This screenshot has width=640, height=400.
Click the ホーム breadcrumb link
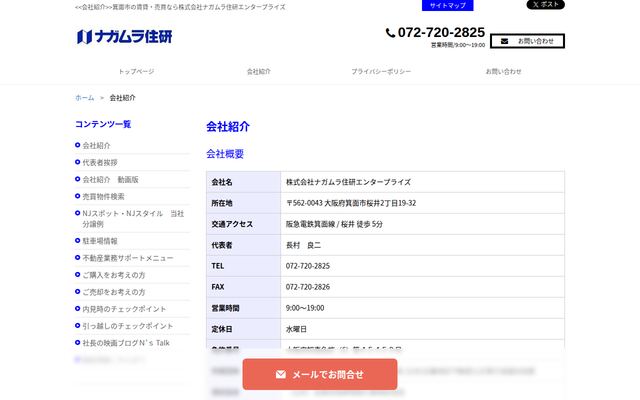point(84,98)
